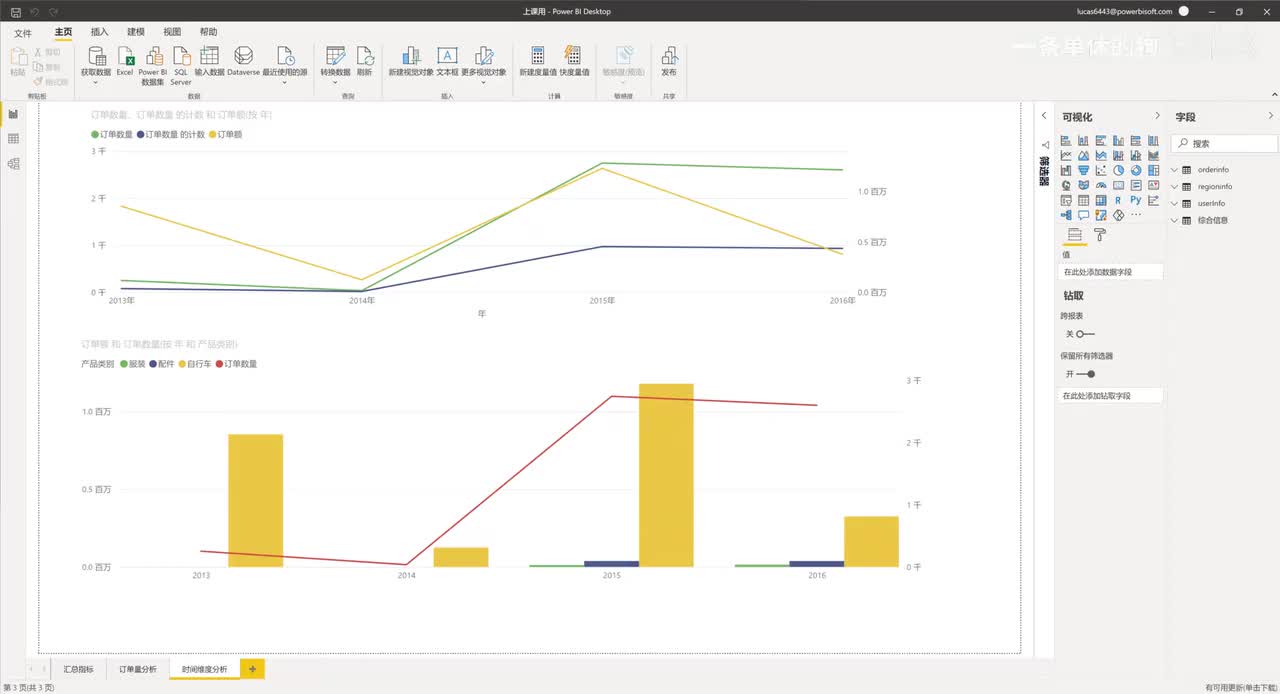1280x694 pixels.
Task: Click the 在此处添加钻取字段 well
Action: (x=1110, y=396)
